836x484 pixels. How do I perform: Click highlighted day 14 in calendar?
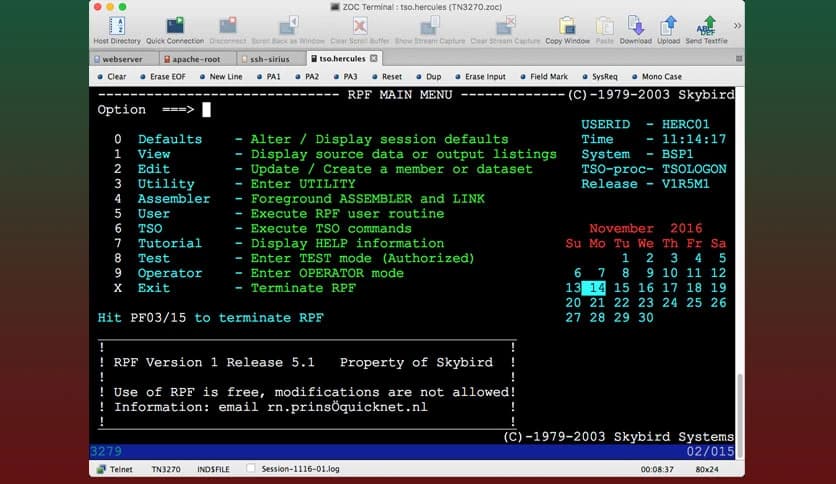point(593,288)
